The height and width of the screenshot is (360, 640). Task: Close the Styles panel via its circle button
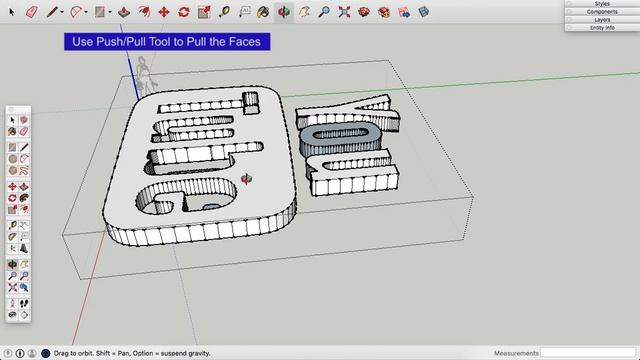coord(569,4)
